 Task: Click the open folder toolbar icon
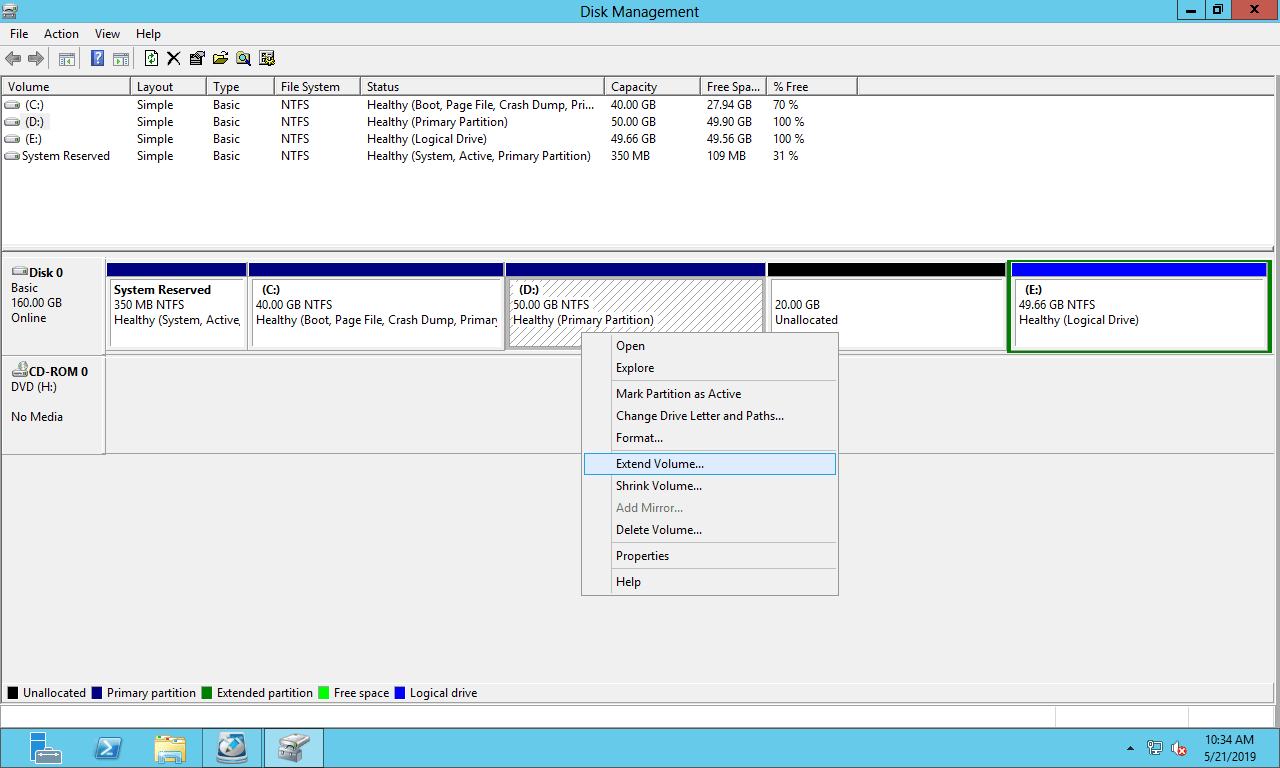pos(220,59)
